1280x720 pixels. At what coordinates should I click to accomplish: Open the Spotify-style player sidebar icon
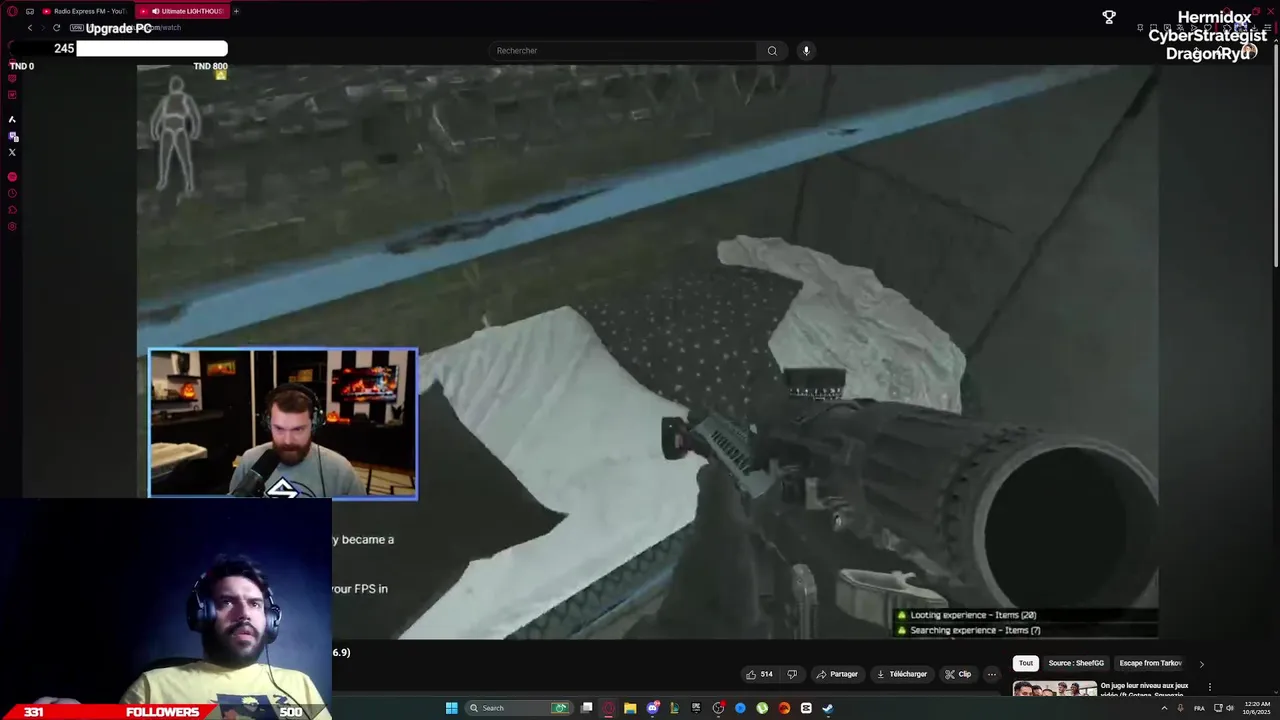click(12, 177)
